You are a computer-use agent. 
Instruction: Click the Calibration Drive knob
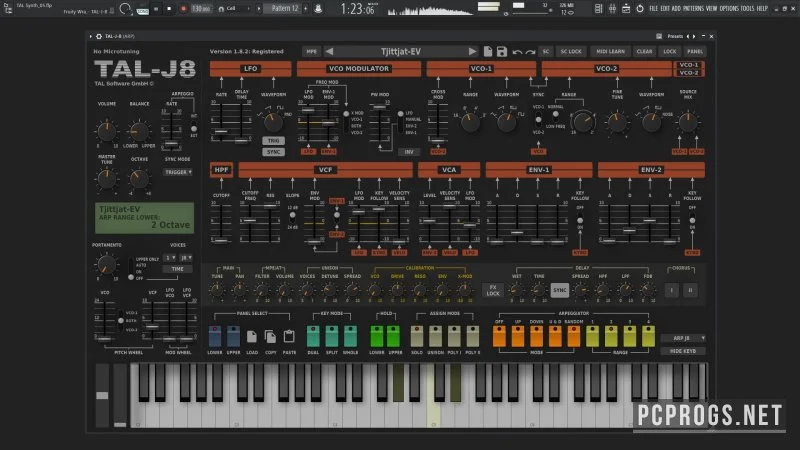pos(397,290)
